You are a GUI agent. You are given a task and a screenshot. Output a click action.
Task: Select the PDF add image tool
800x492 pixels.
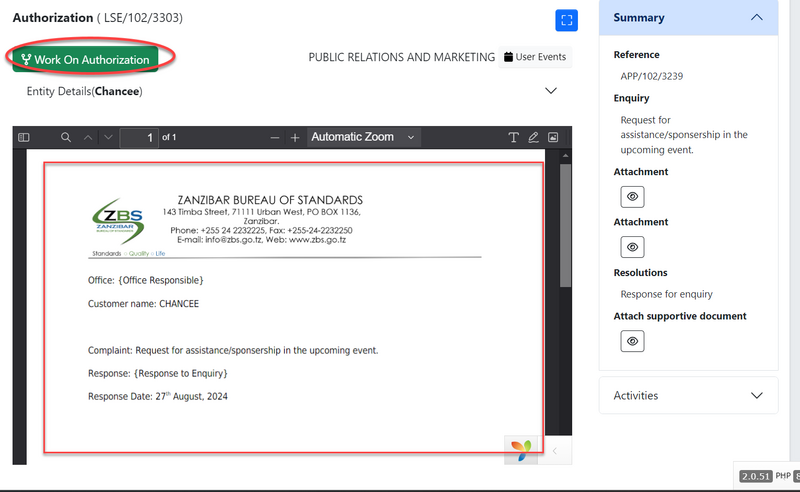point(553,137)
